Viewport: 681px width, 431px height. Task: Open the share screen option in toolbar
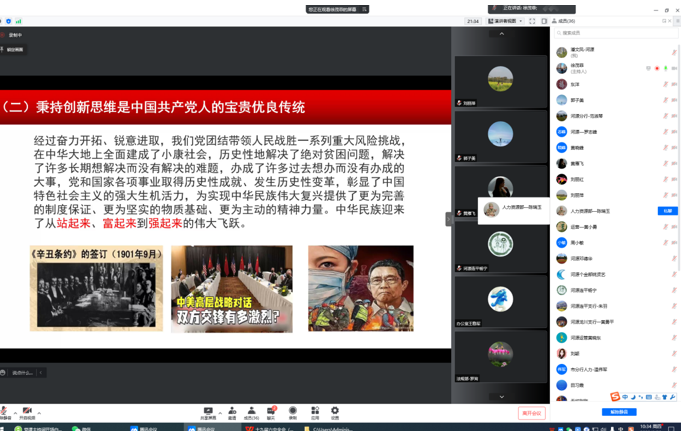pos(208,411)
